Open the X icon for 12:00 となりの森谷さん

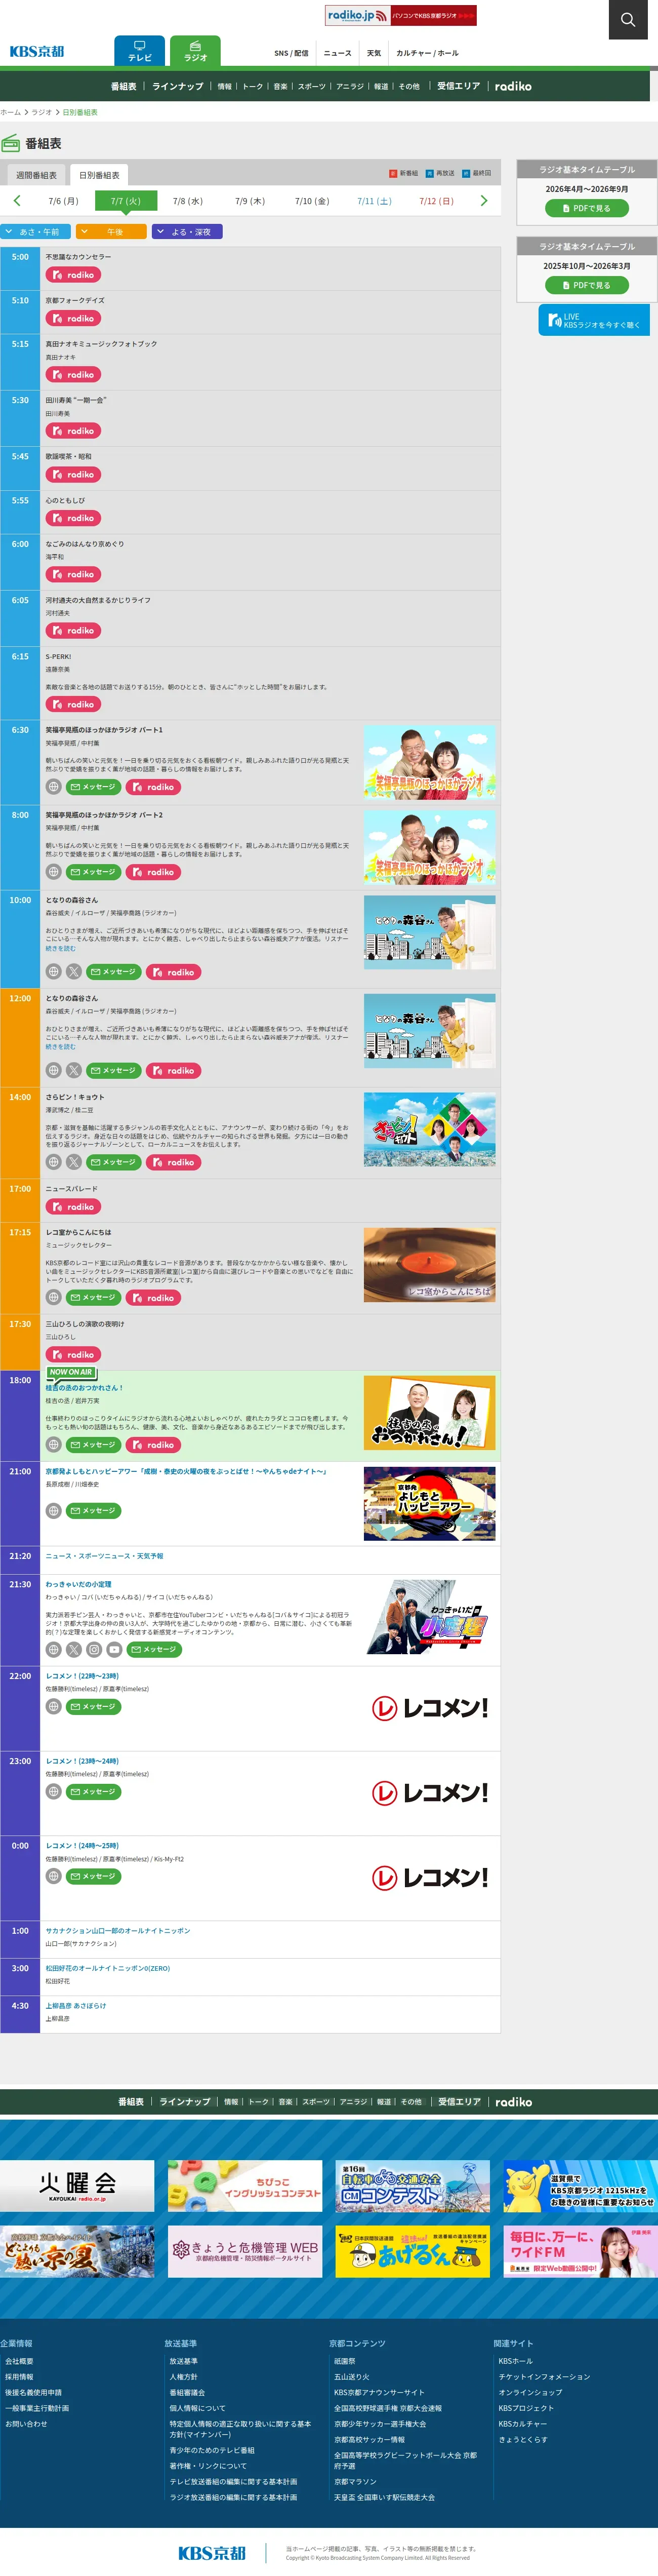[x=74, y=1070]
